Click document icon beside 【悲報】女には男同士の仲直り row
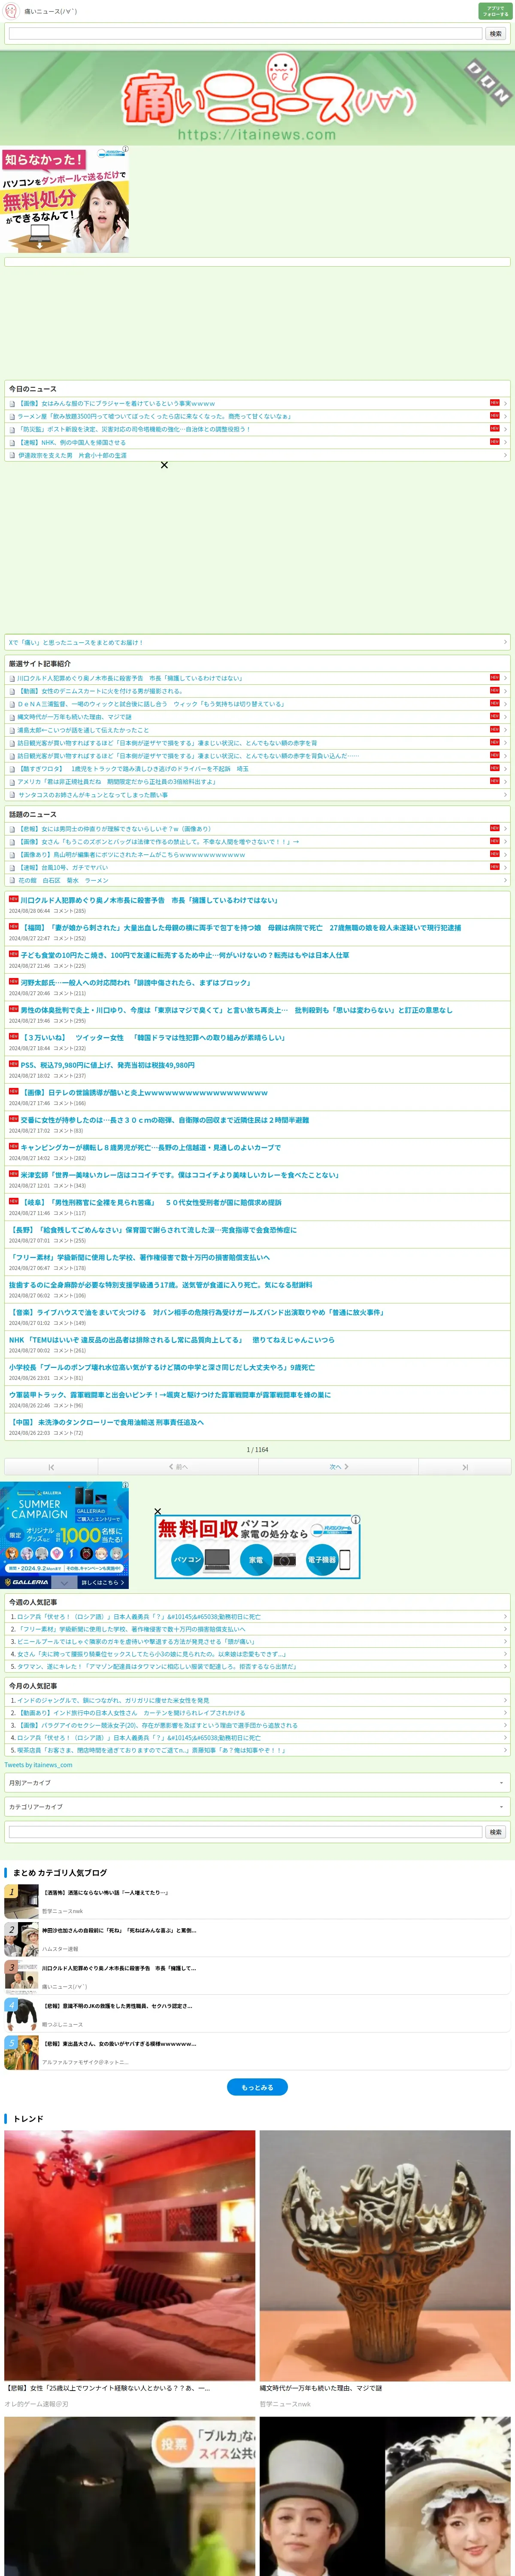This screenshot has width=515, height=2576. (x=12, y=829)
